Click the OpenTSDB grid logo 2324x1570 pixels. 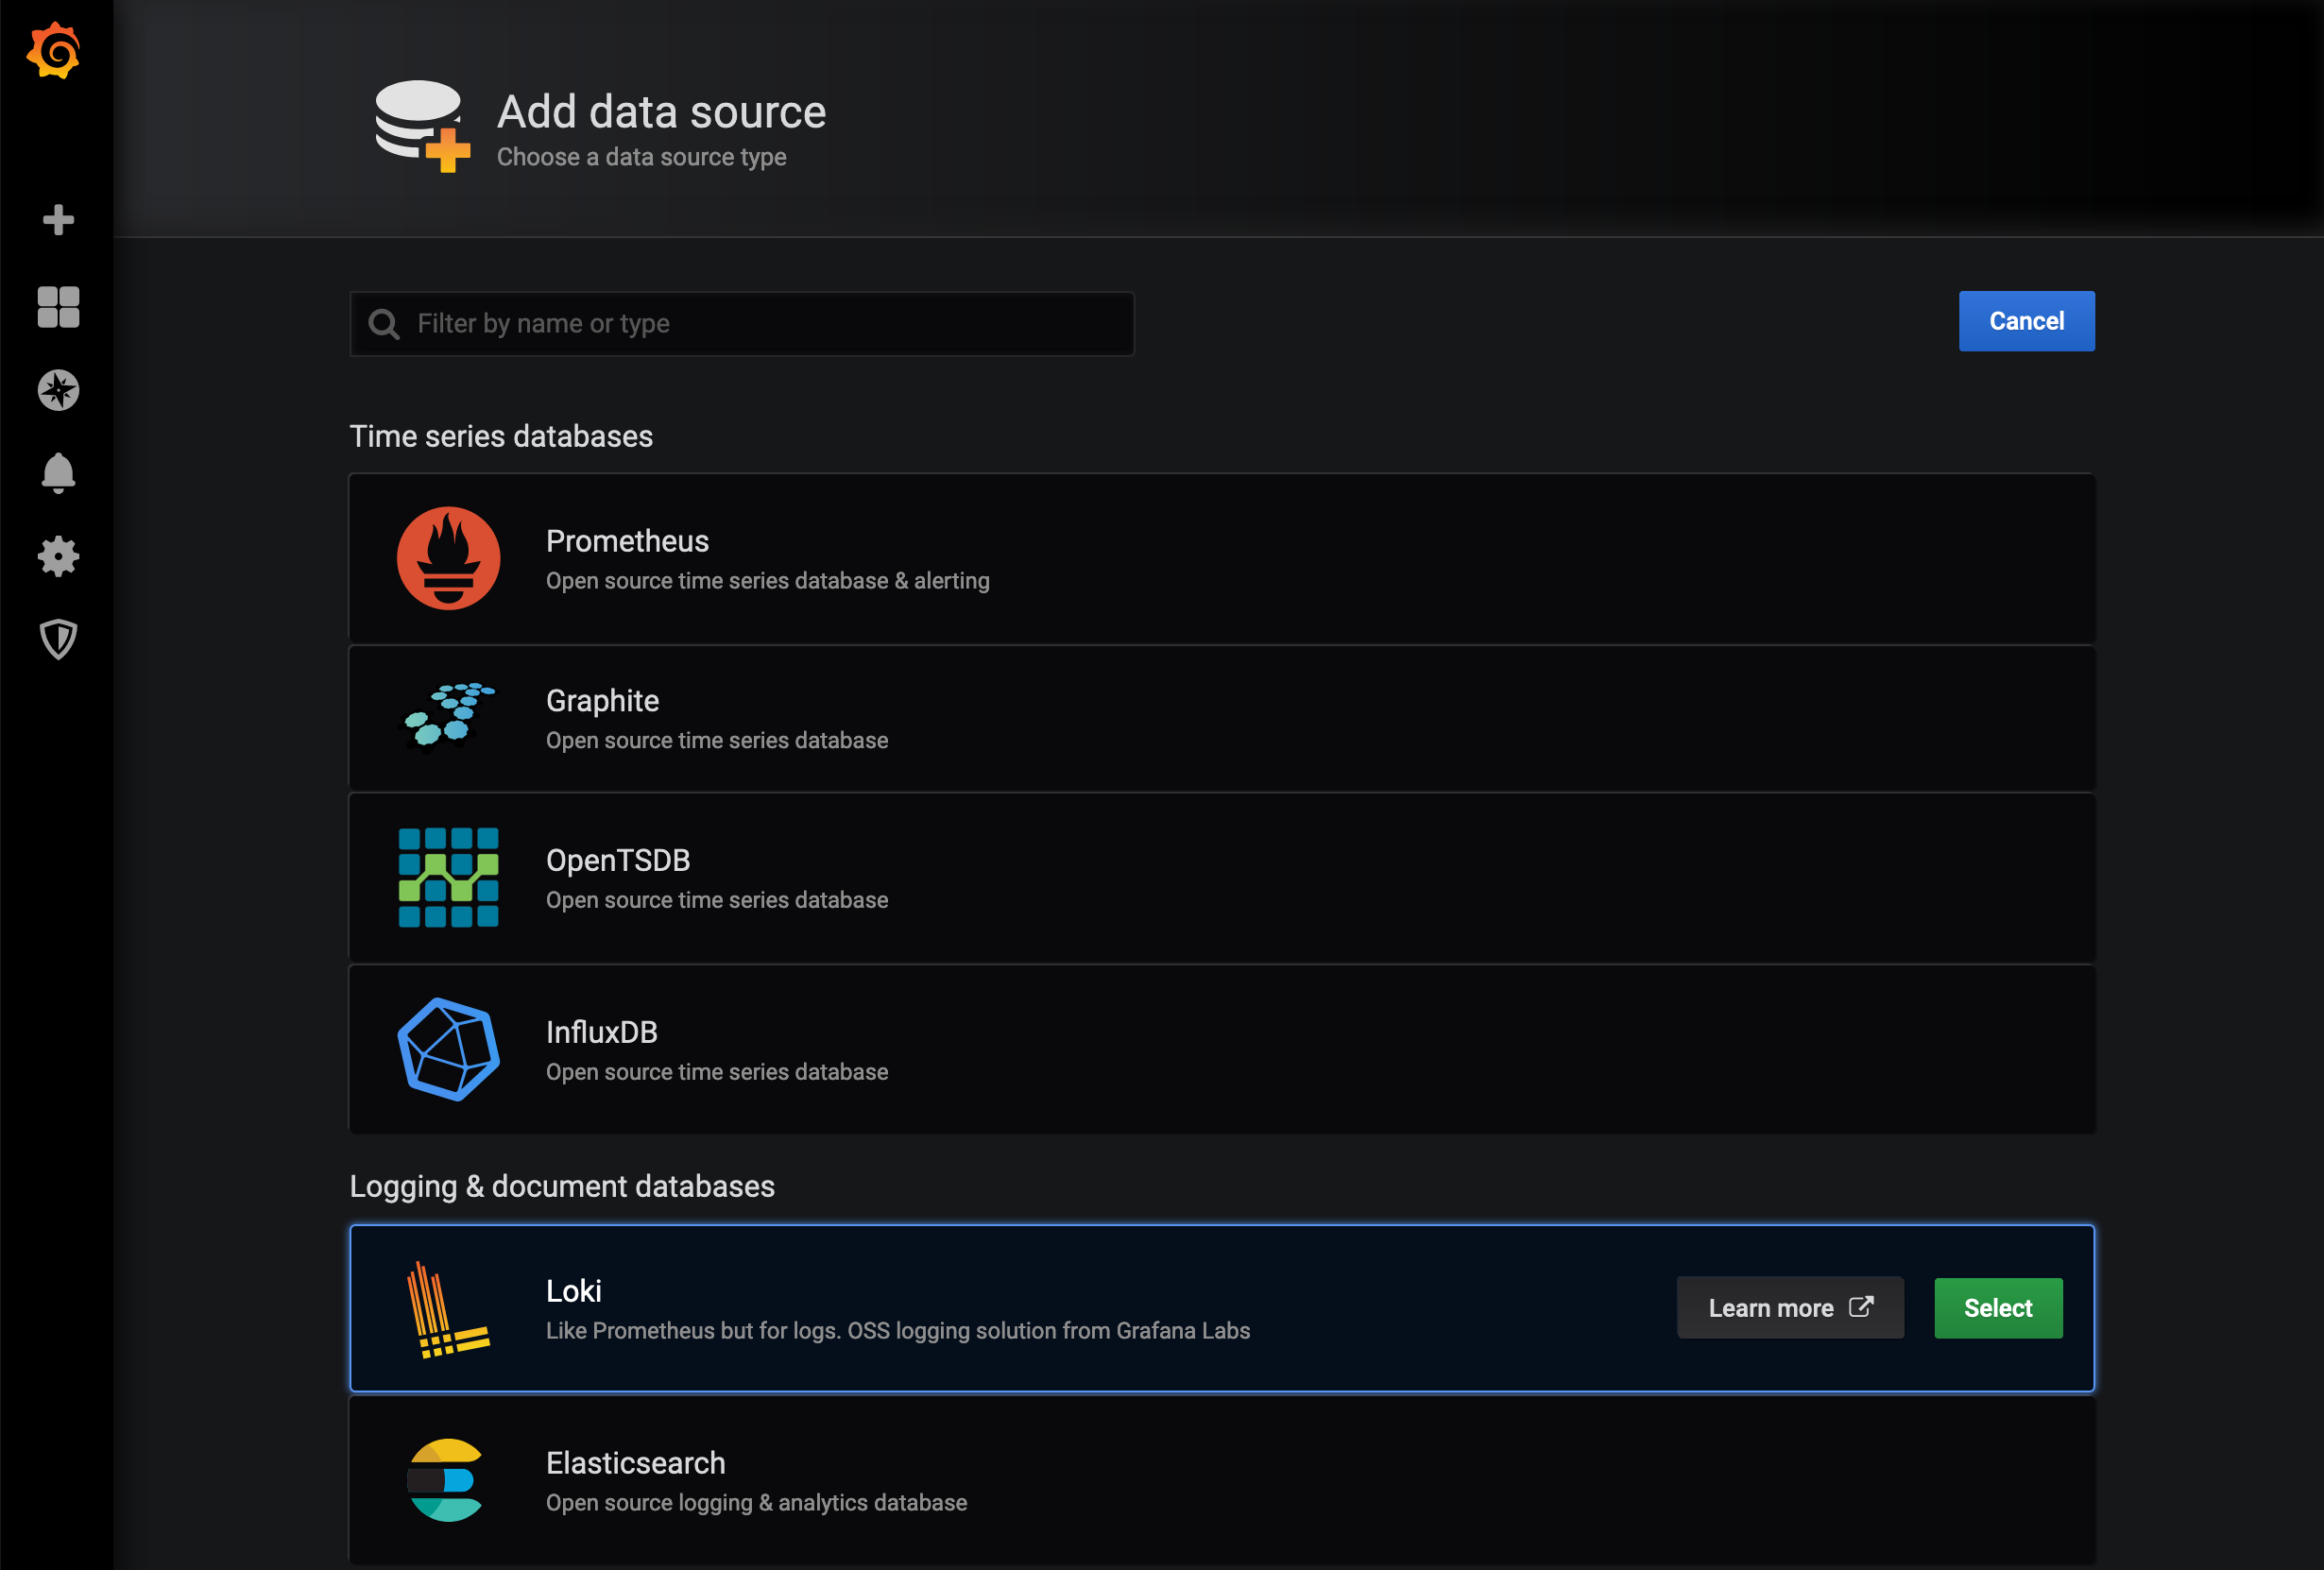click(448, 877)
